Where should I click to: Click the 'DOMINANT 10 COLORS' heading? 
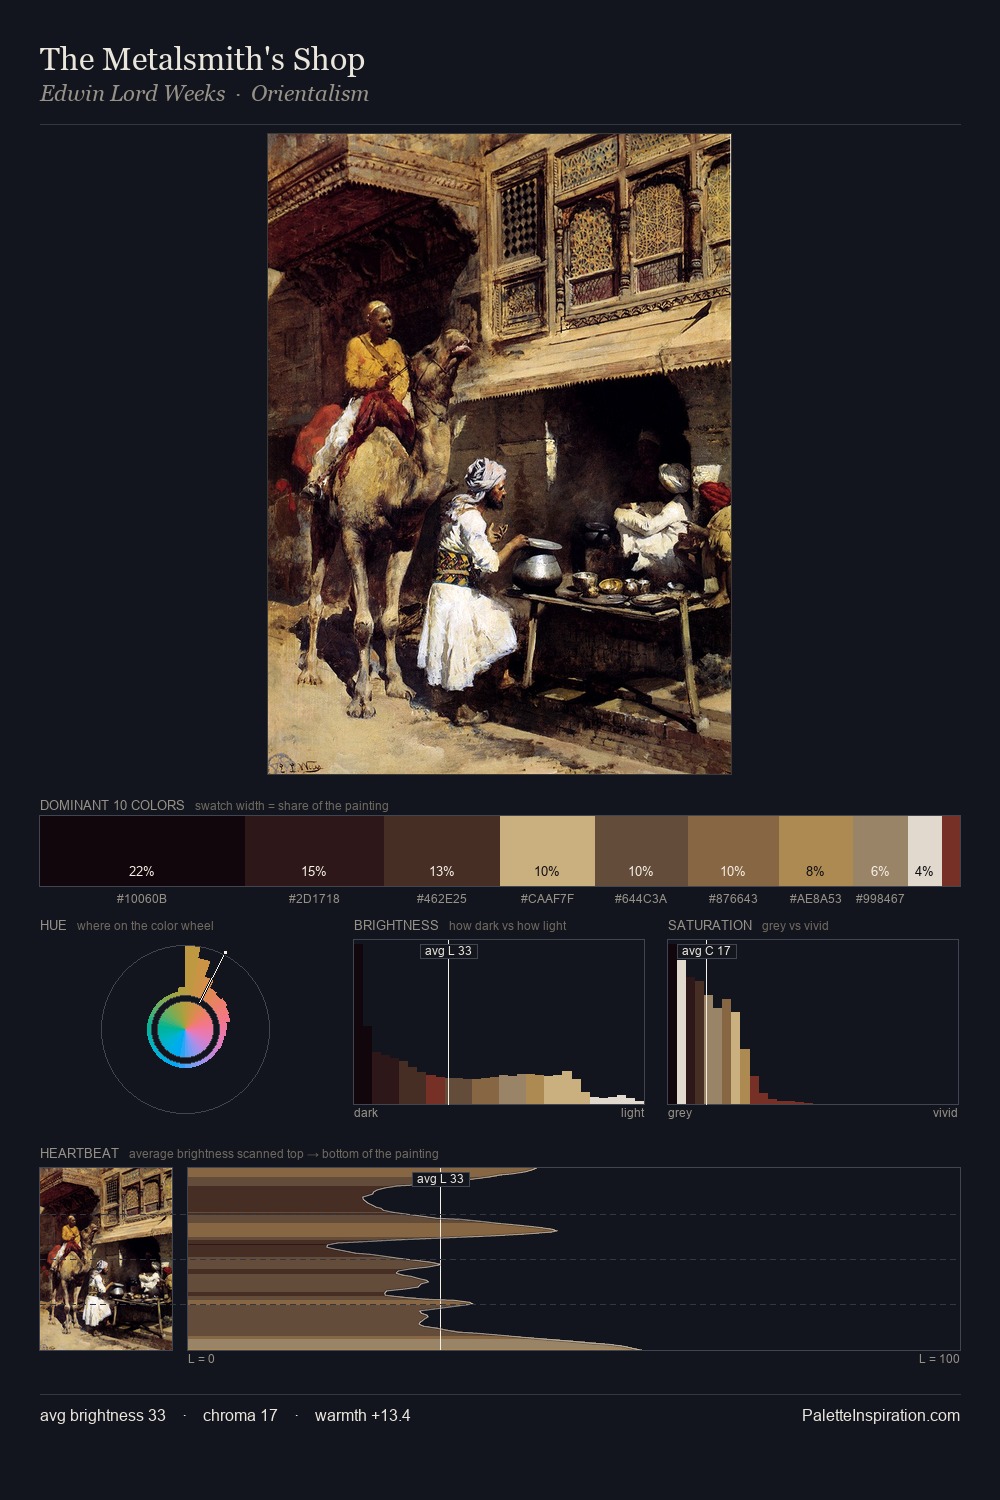pos(112,805)
